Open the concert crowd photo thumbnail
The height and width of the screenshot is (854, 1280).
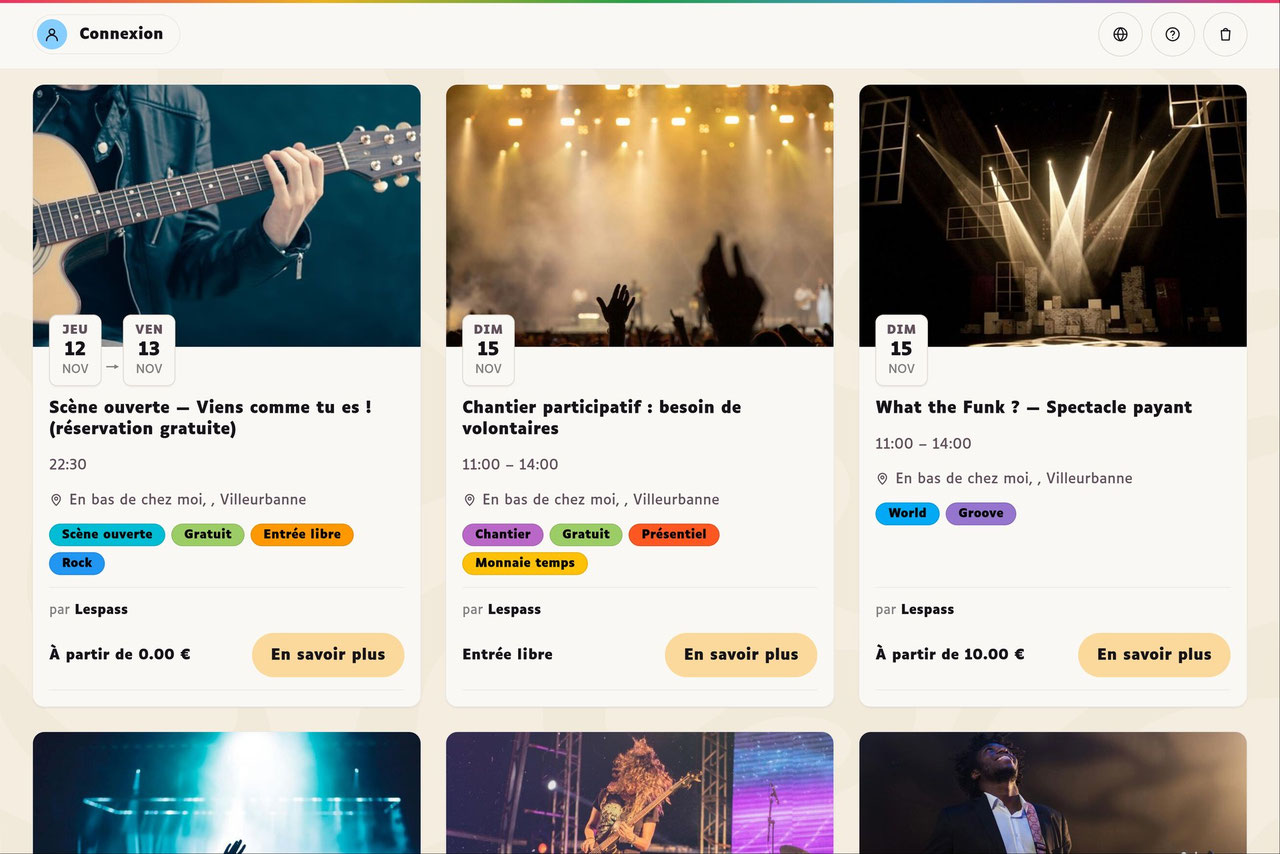[x=640, y=216]
